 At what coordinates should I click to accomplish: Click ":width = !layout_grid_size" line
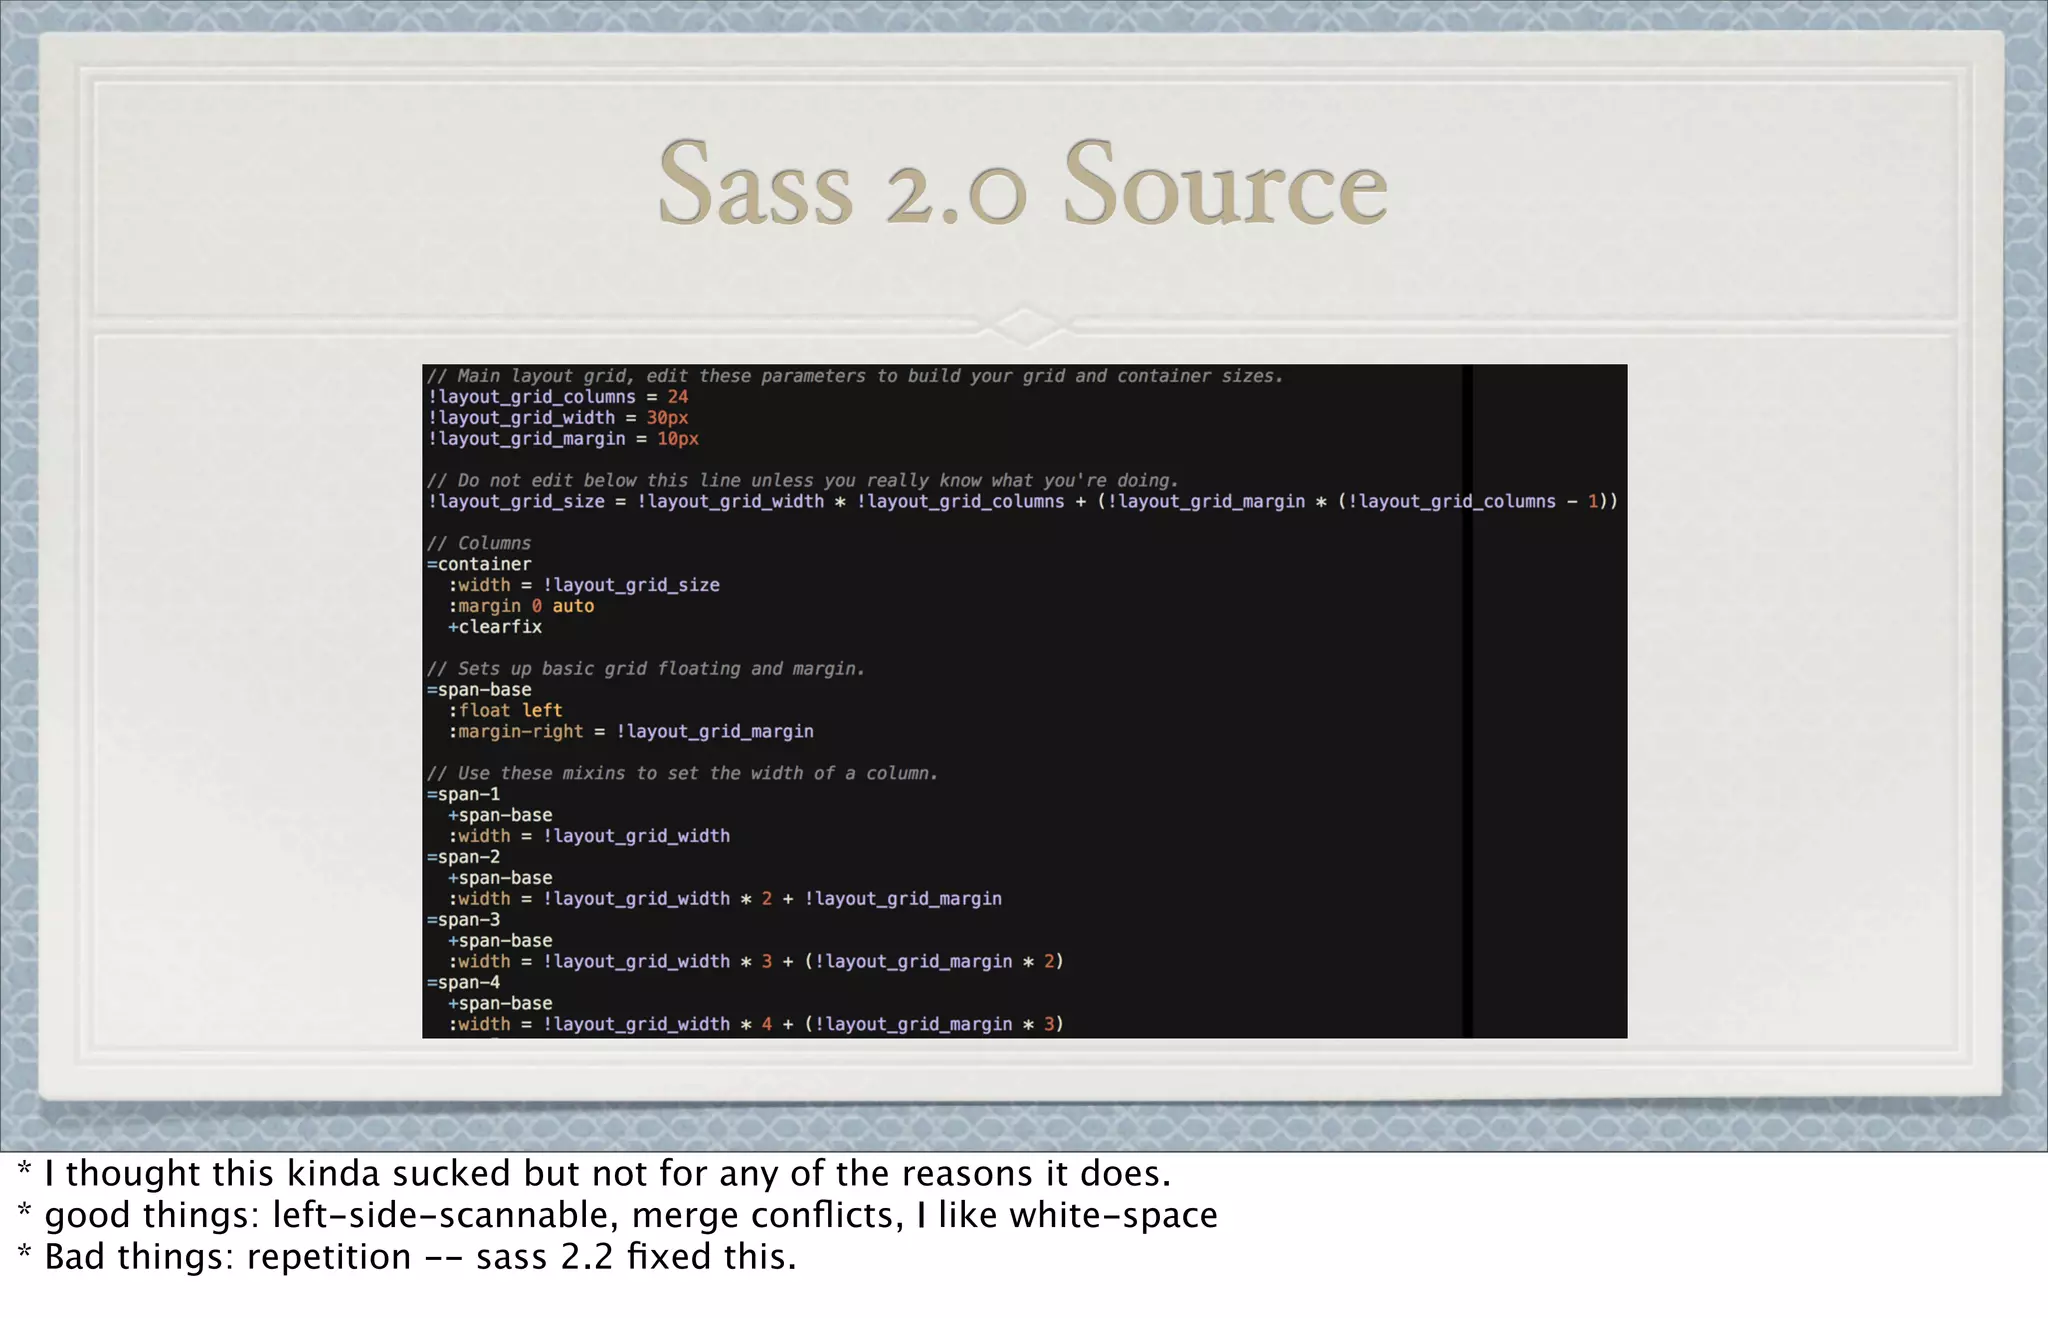pos(584,585)
